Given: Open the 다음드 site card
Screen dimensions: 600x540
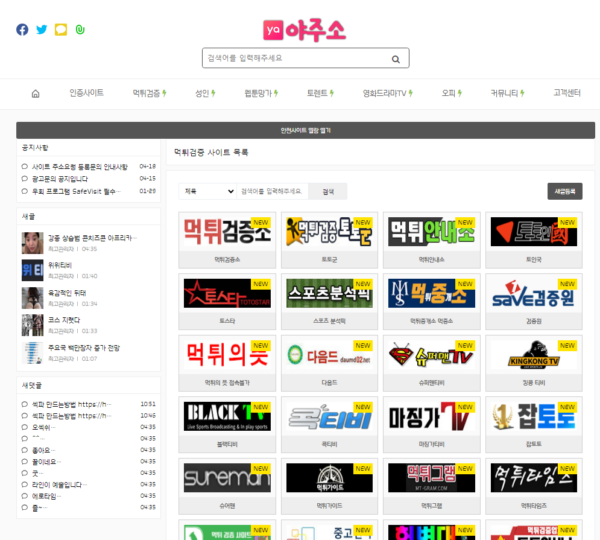Looking at the screenshot, I should [329, 363].
